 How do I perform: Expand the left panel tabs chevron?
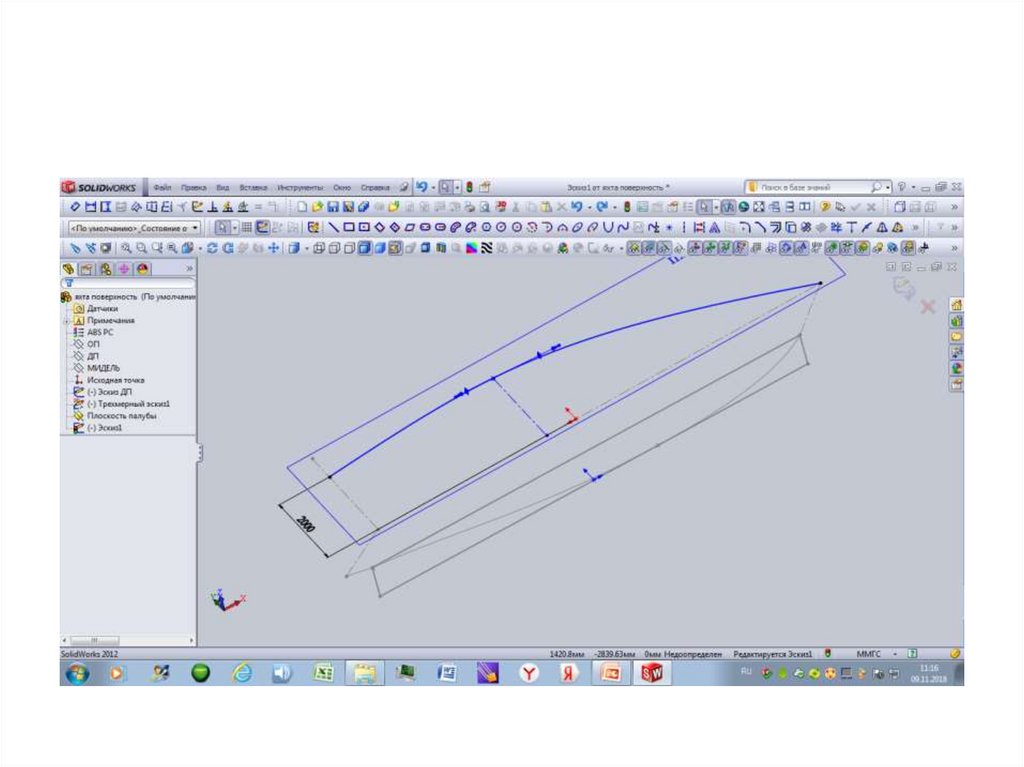(189, 269)
